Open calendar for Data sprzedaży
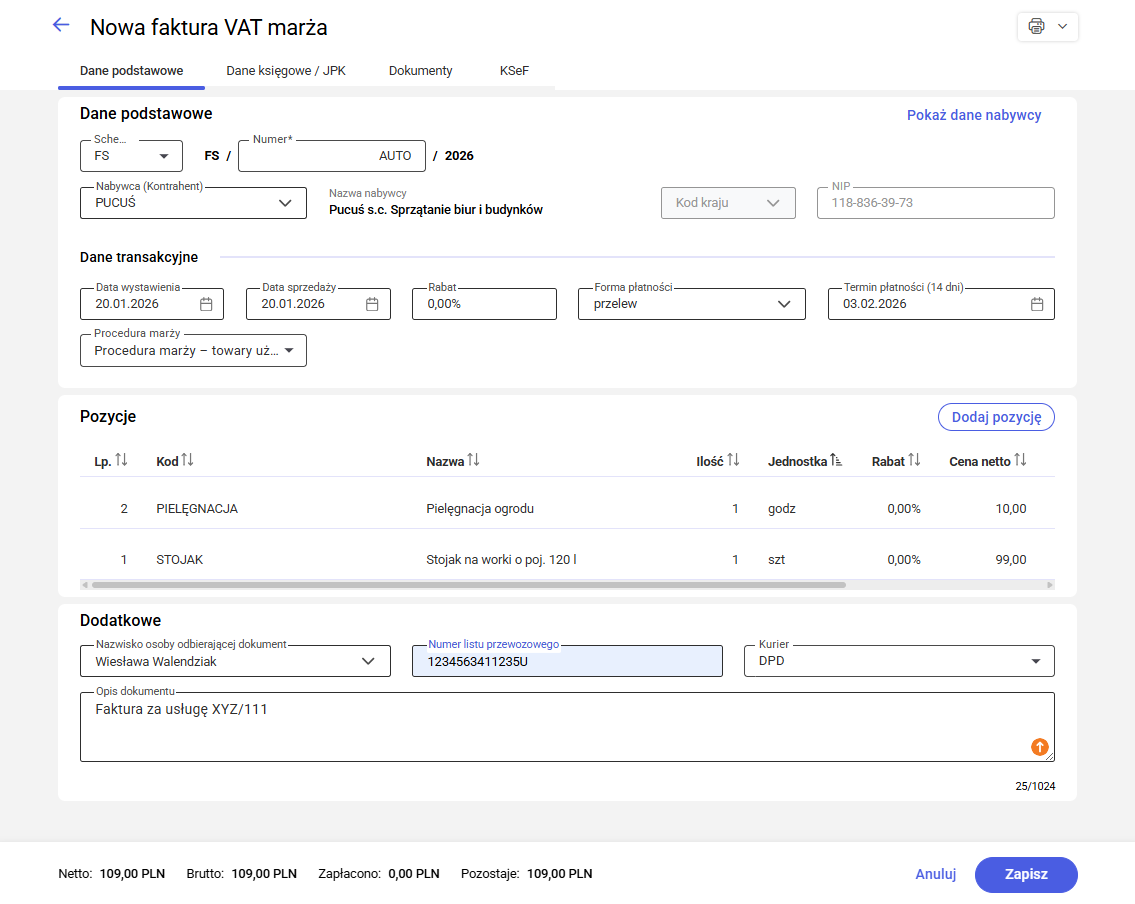Viewport: 1135px width, 904px height. (x=372, y=304)
